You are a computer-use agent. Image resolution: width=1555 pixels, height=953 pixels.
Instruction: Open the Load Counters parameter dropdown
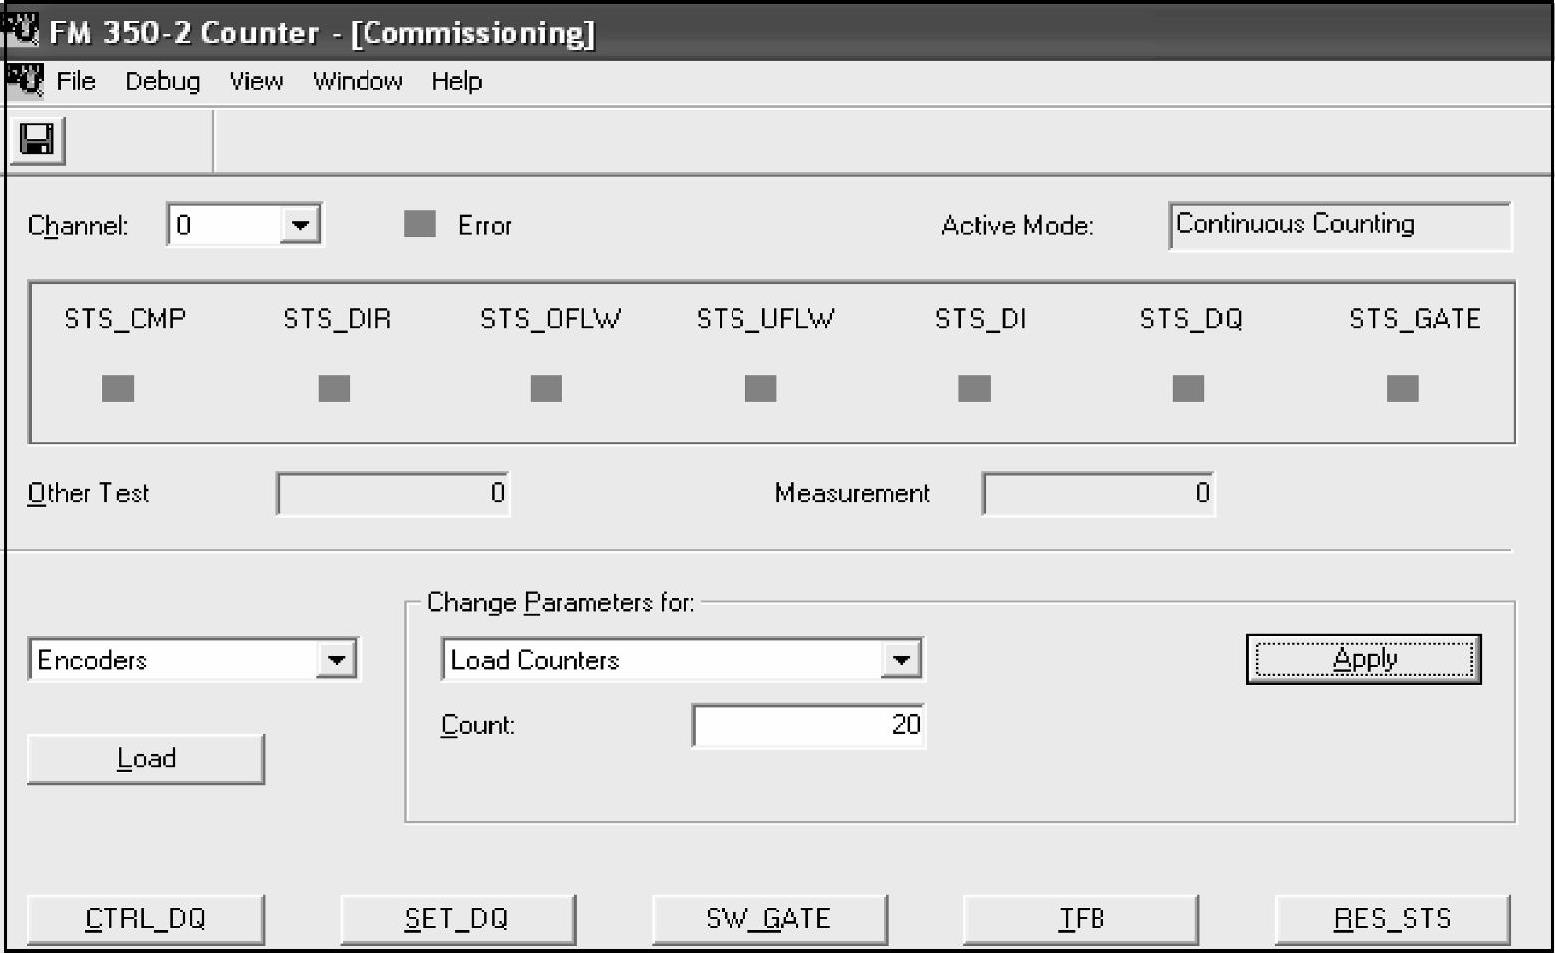(x=901, y=660)
